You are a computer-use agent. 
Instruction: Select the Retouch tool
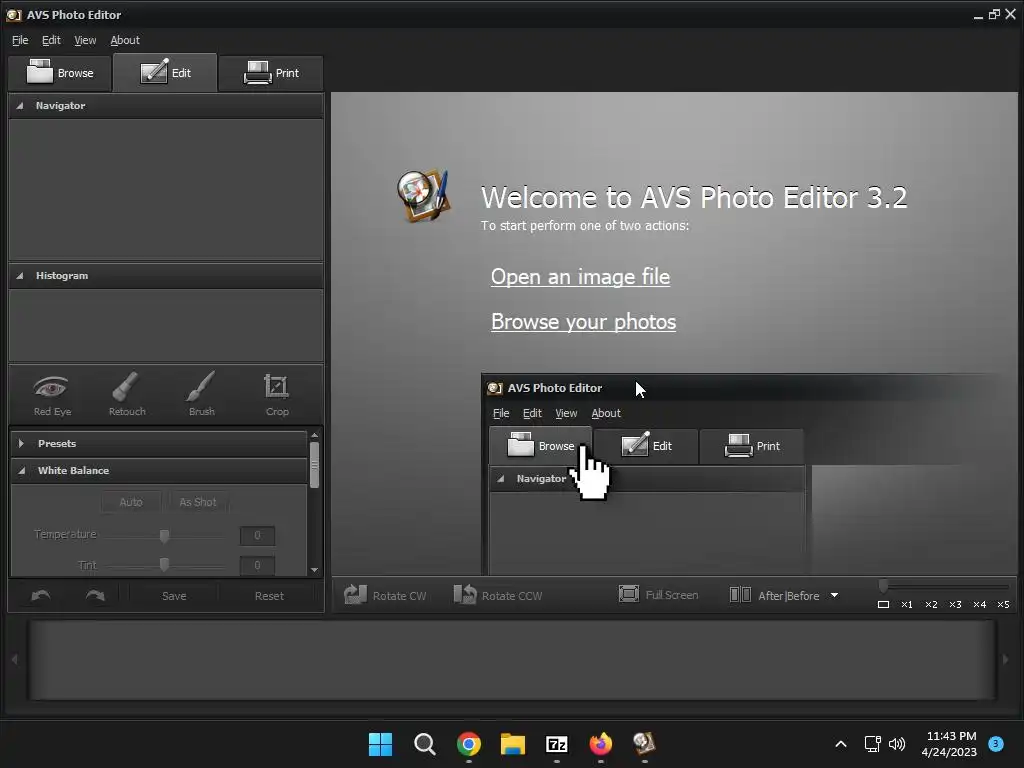tap(127, 395)
